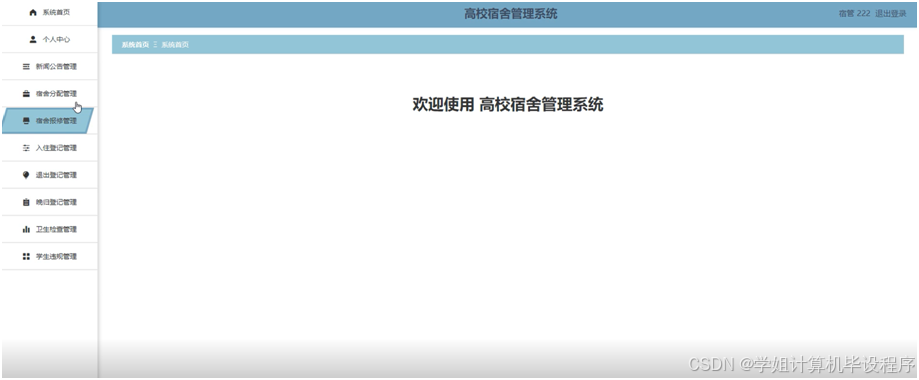Screen dimensions: 919x380
Task: Click the briefcase icon beside 宿舍分配管理
Action: [x=26, y=94]
